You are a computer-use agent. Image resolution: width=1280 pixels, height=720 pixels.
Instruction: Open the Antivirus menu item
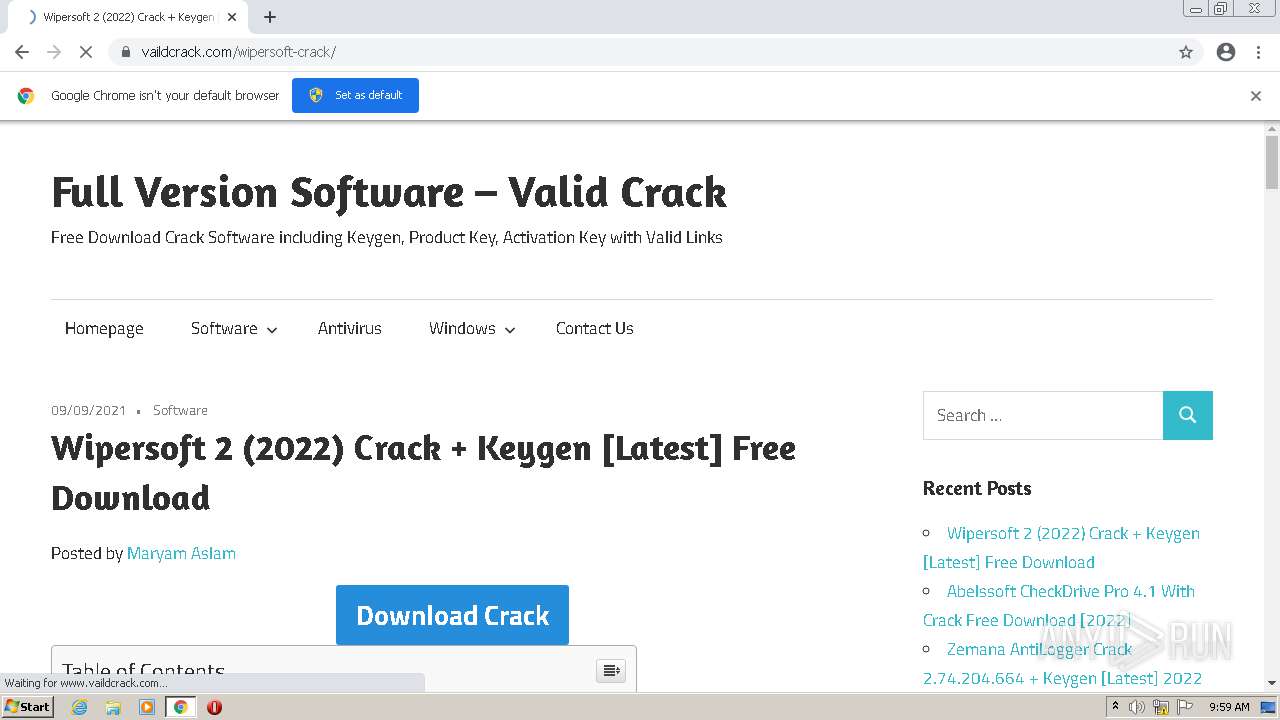coord(349,328)
